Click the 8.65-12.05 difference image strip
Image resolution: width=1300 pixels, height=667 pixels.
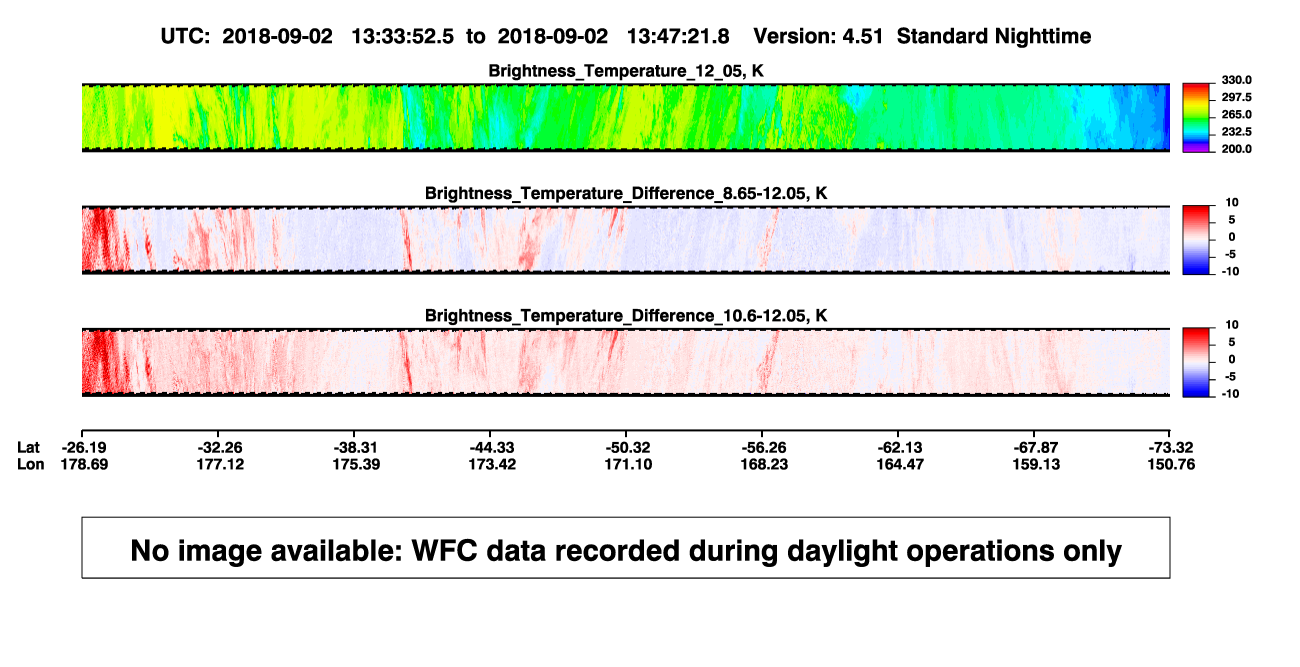(x=626, y=240)
